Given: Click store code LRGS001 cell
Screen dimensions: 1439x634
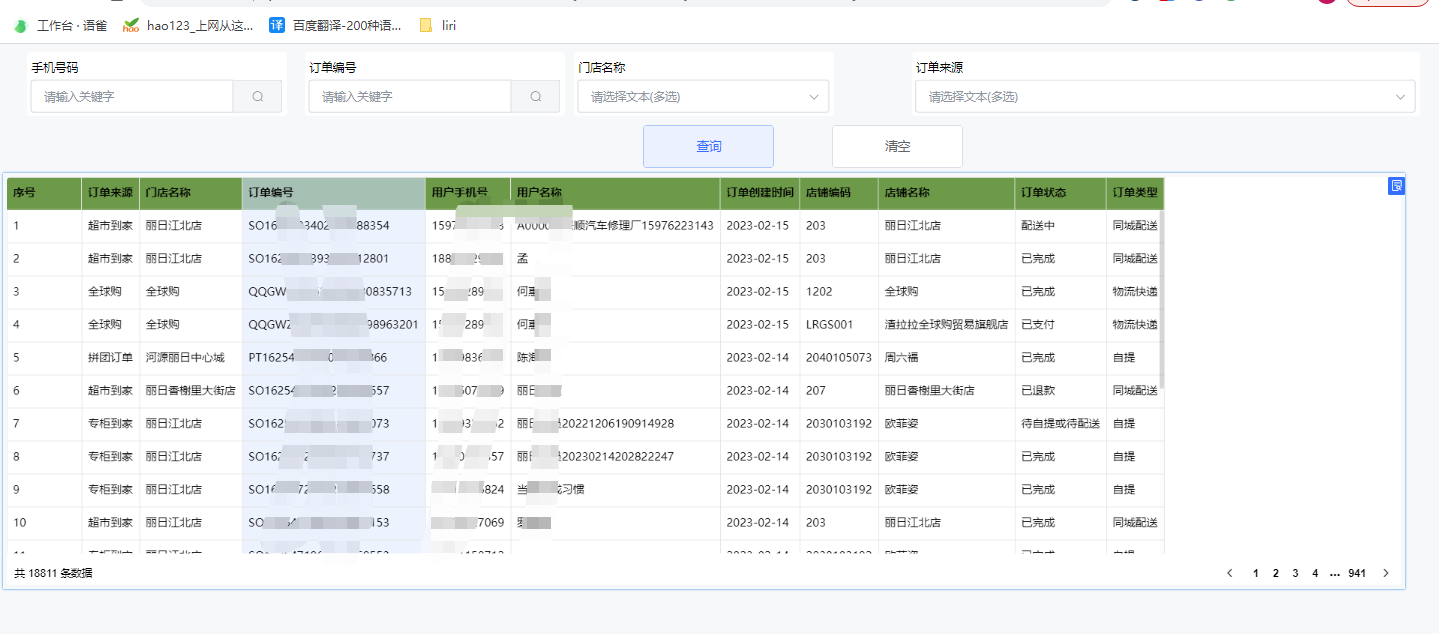Looking at the screenshot, I should click(829, 325).
